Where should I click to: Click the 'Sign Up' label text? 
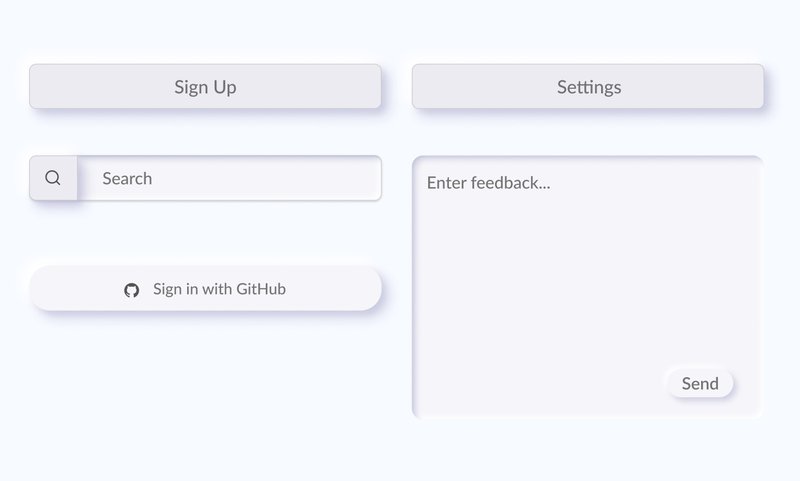click(x=205, y=87)
